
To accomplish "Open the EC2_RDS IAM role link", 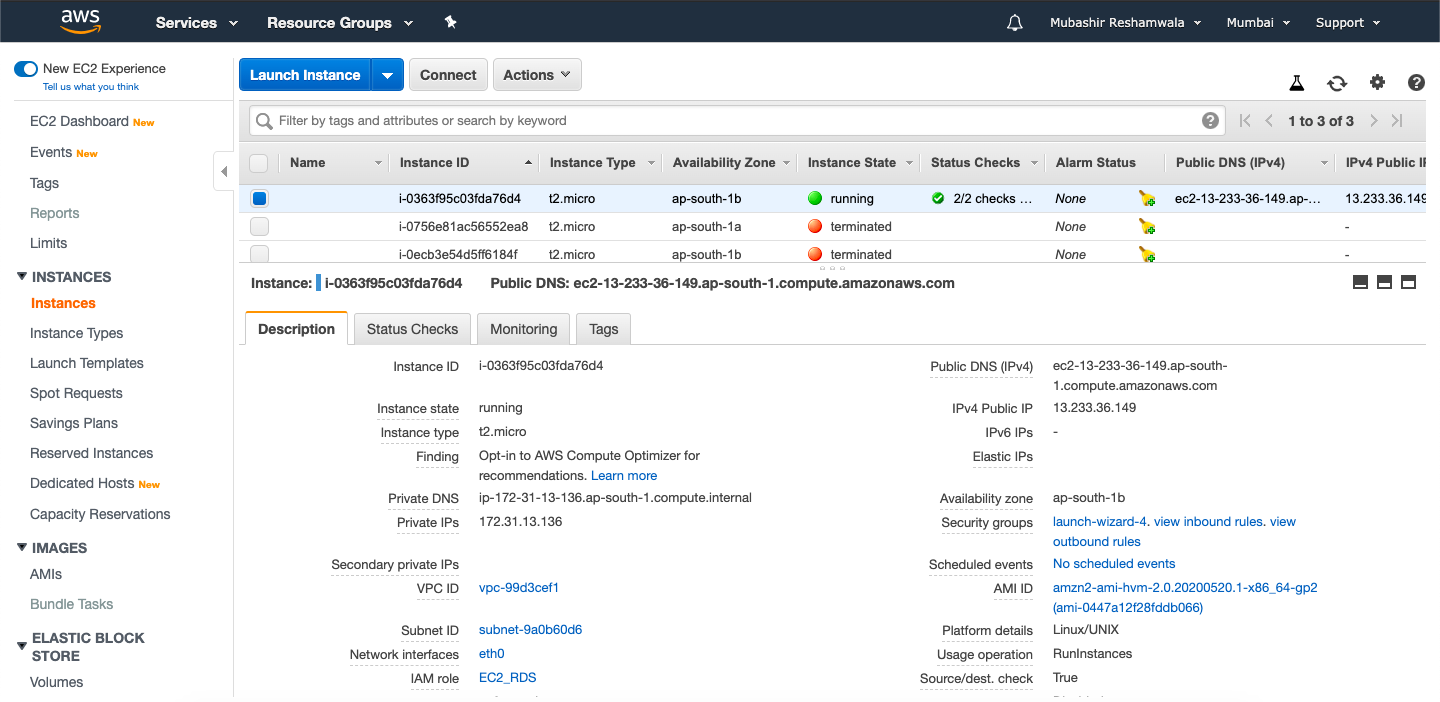I will tap(507, 678).
